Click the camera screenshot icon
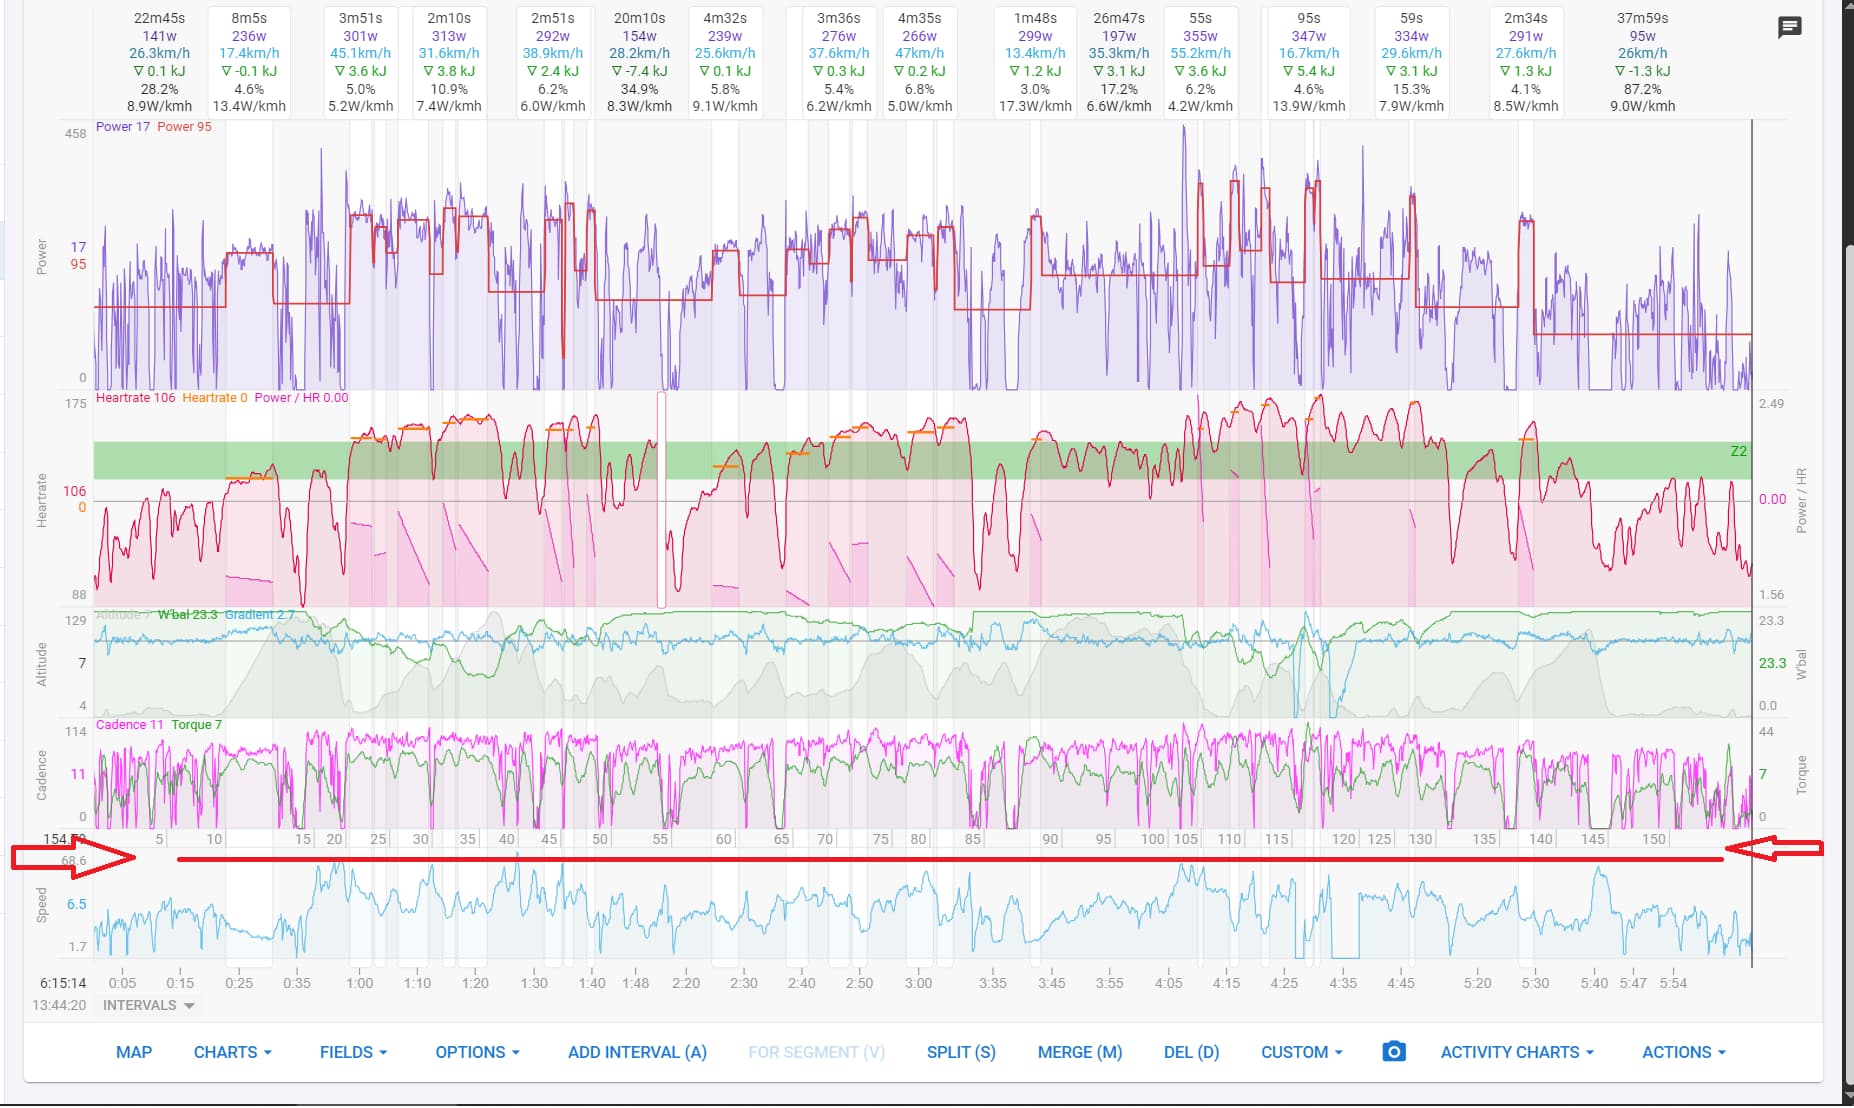 (1393, 1051)
